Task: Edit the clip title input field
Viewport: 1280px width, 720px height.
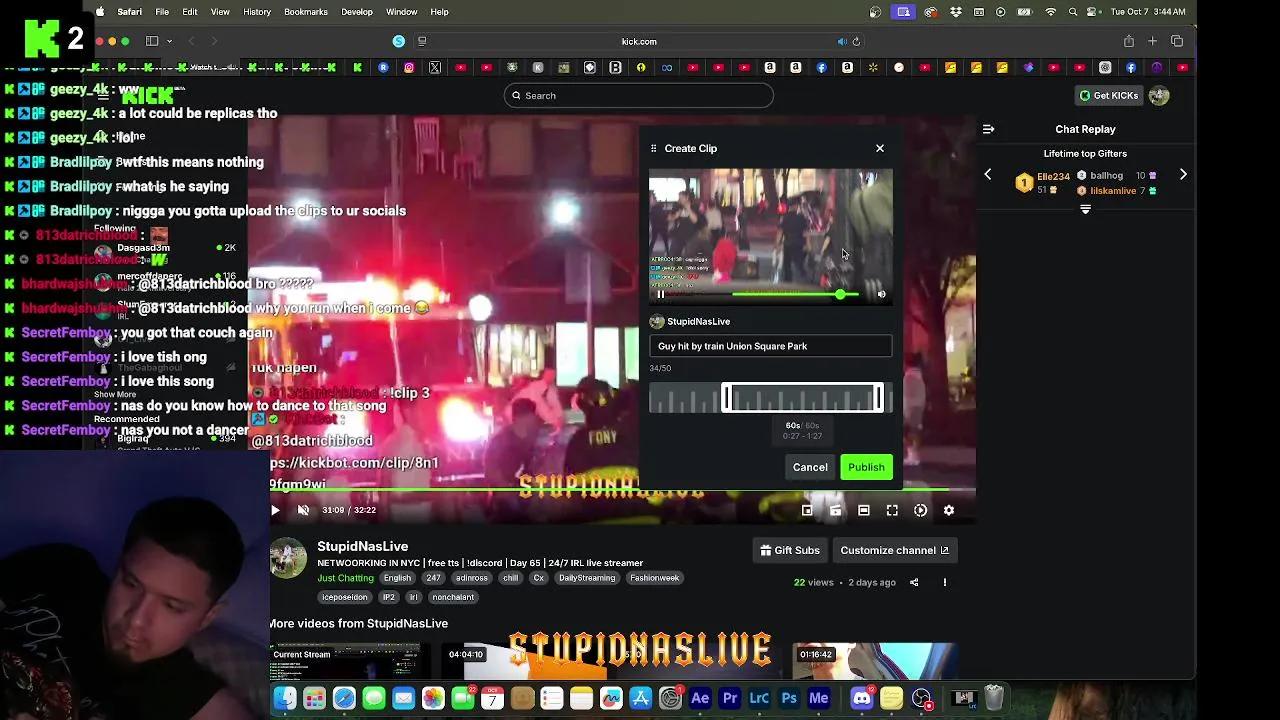Action: point(770,346)
